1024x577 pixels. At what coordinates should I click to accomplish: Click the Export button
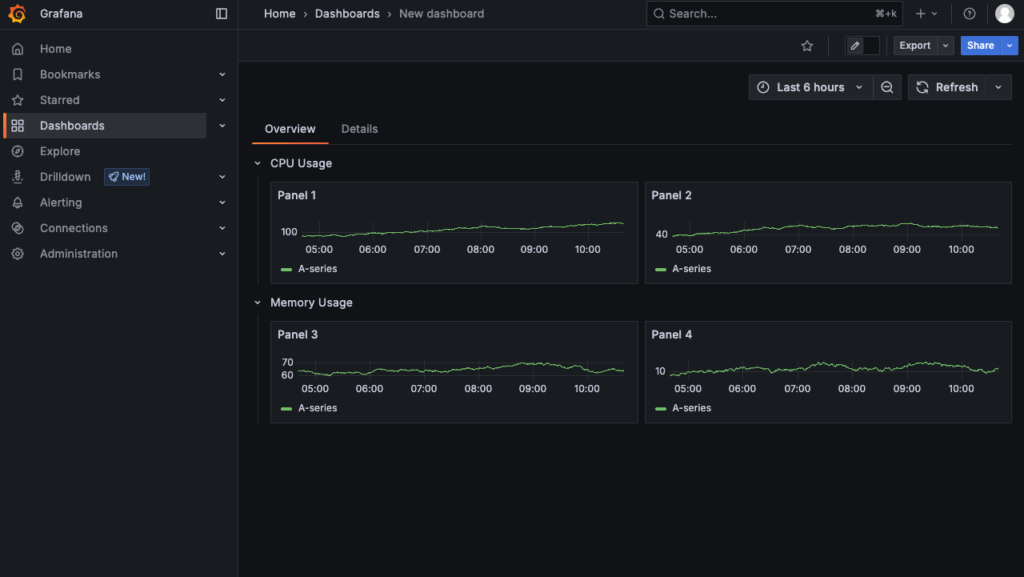point(914,46)
